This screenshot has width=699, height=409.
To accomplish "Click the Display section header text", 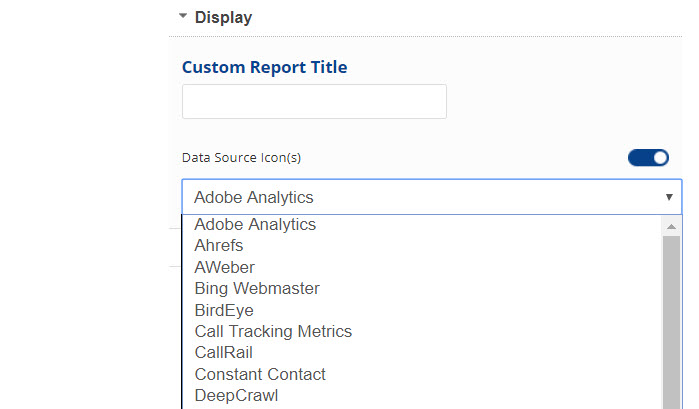I will 223,17.
